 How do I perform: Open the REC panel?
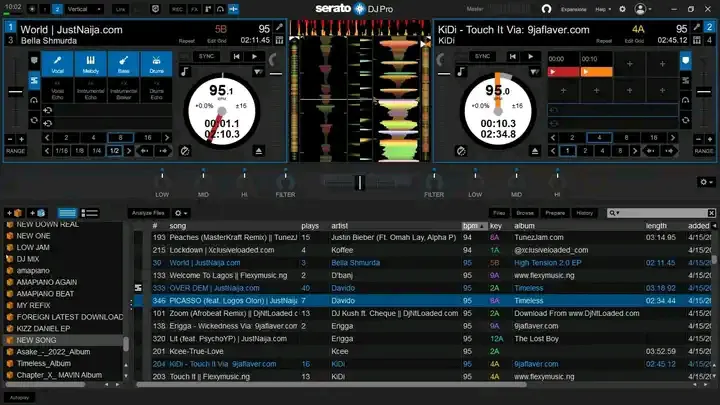tap(177, 9)
